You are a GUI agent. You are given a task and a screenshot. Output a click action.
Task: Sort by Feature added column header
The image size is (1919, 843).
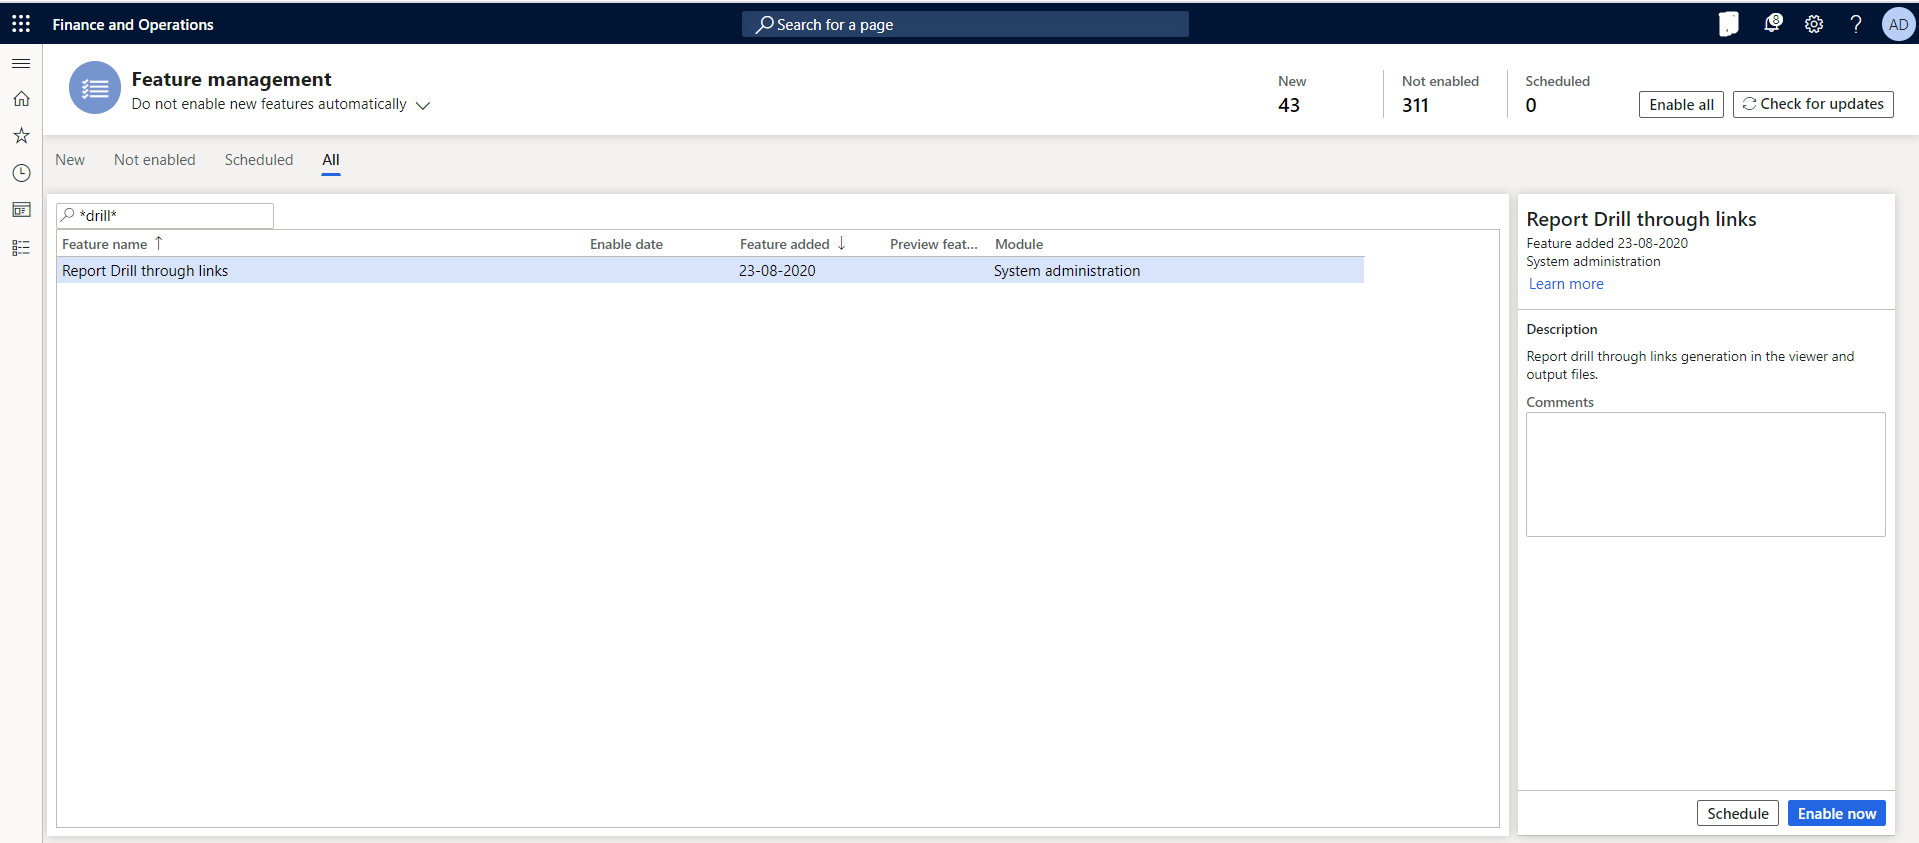[x=785, y=244]
